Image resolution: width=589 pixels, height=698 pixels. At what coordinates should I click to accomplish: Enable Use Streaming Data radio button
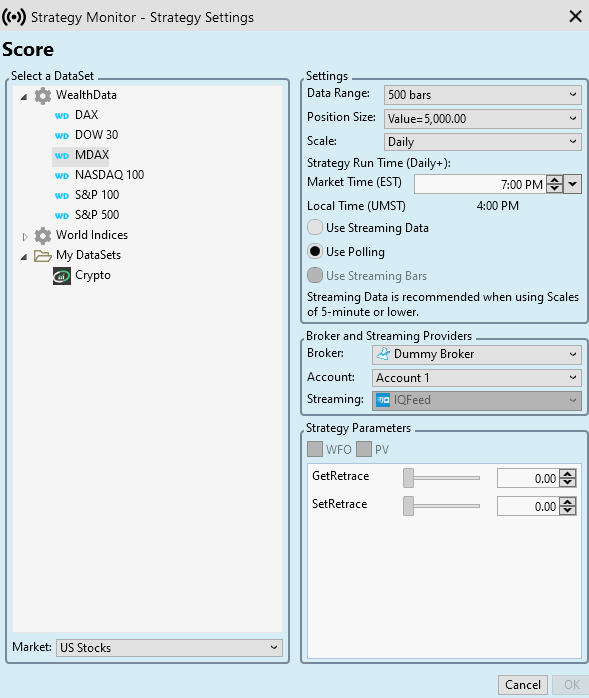click(x=315, y=227)
